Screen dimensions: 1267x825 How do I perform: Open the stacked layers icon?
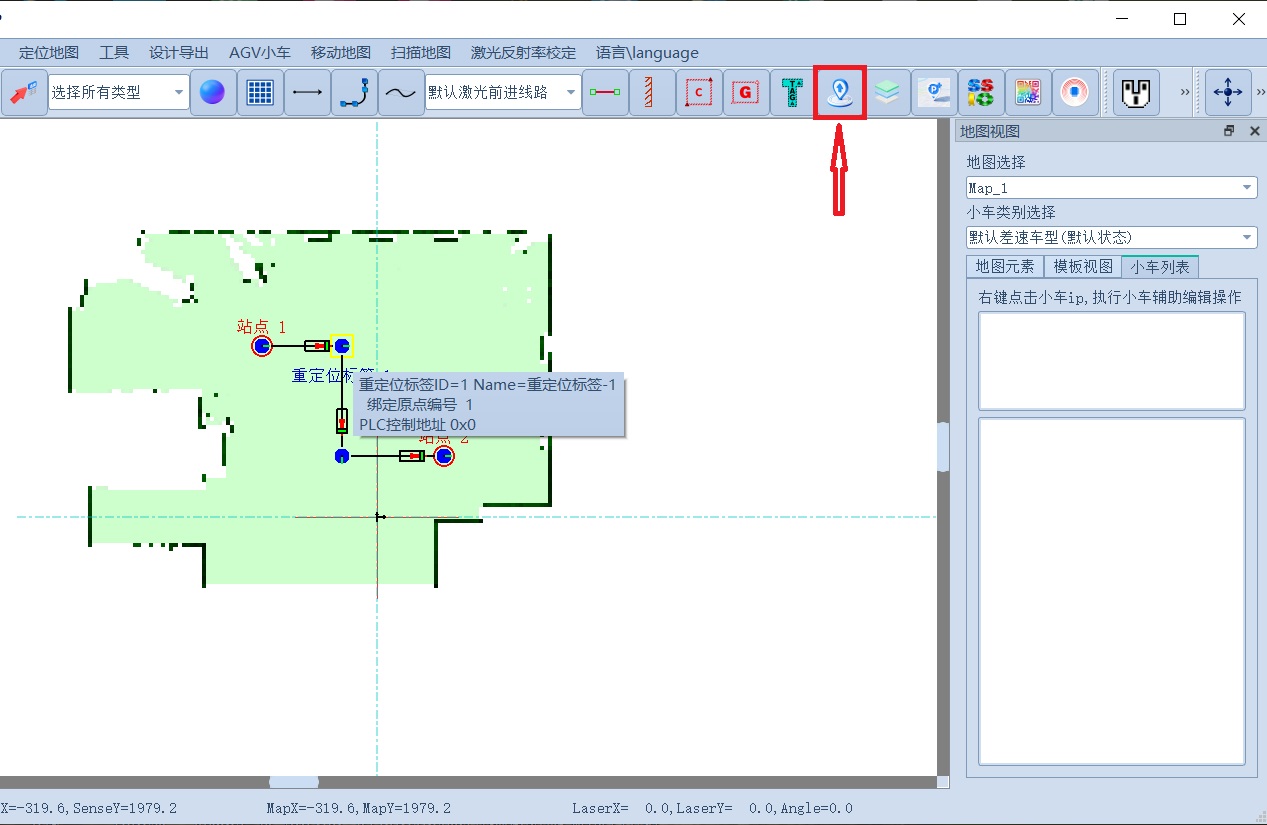[x=887, y=93]
